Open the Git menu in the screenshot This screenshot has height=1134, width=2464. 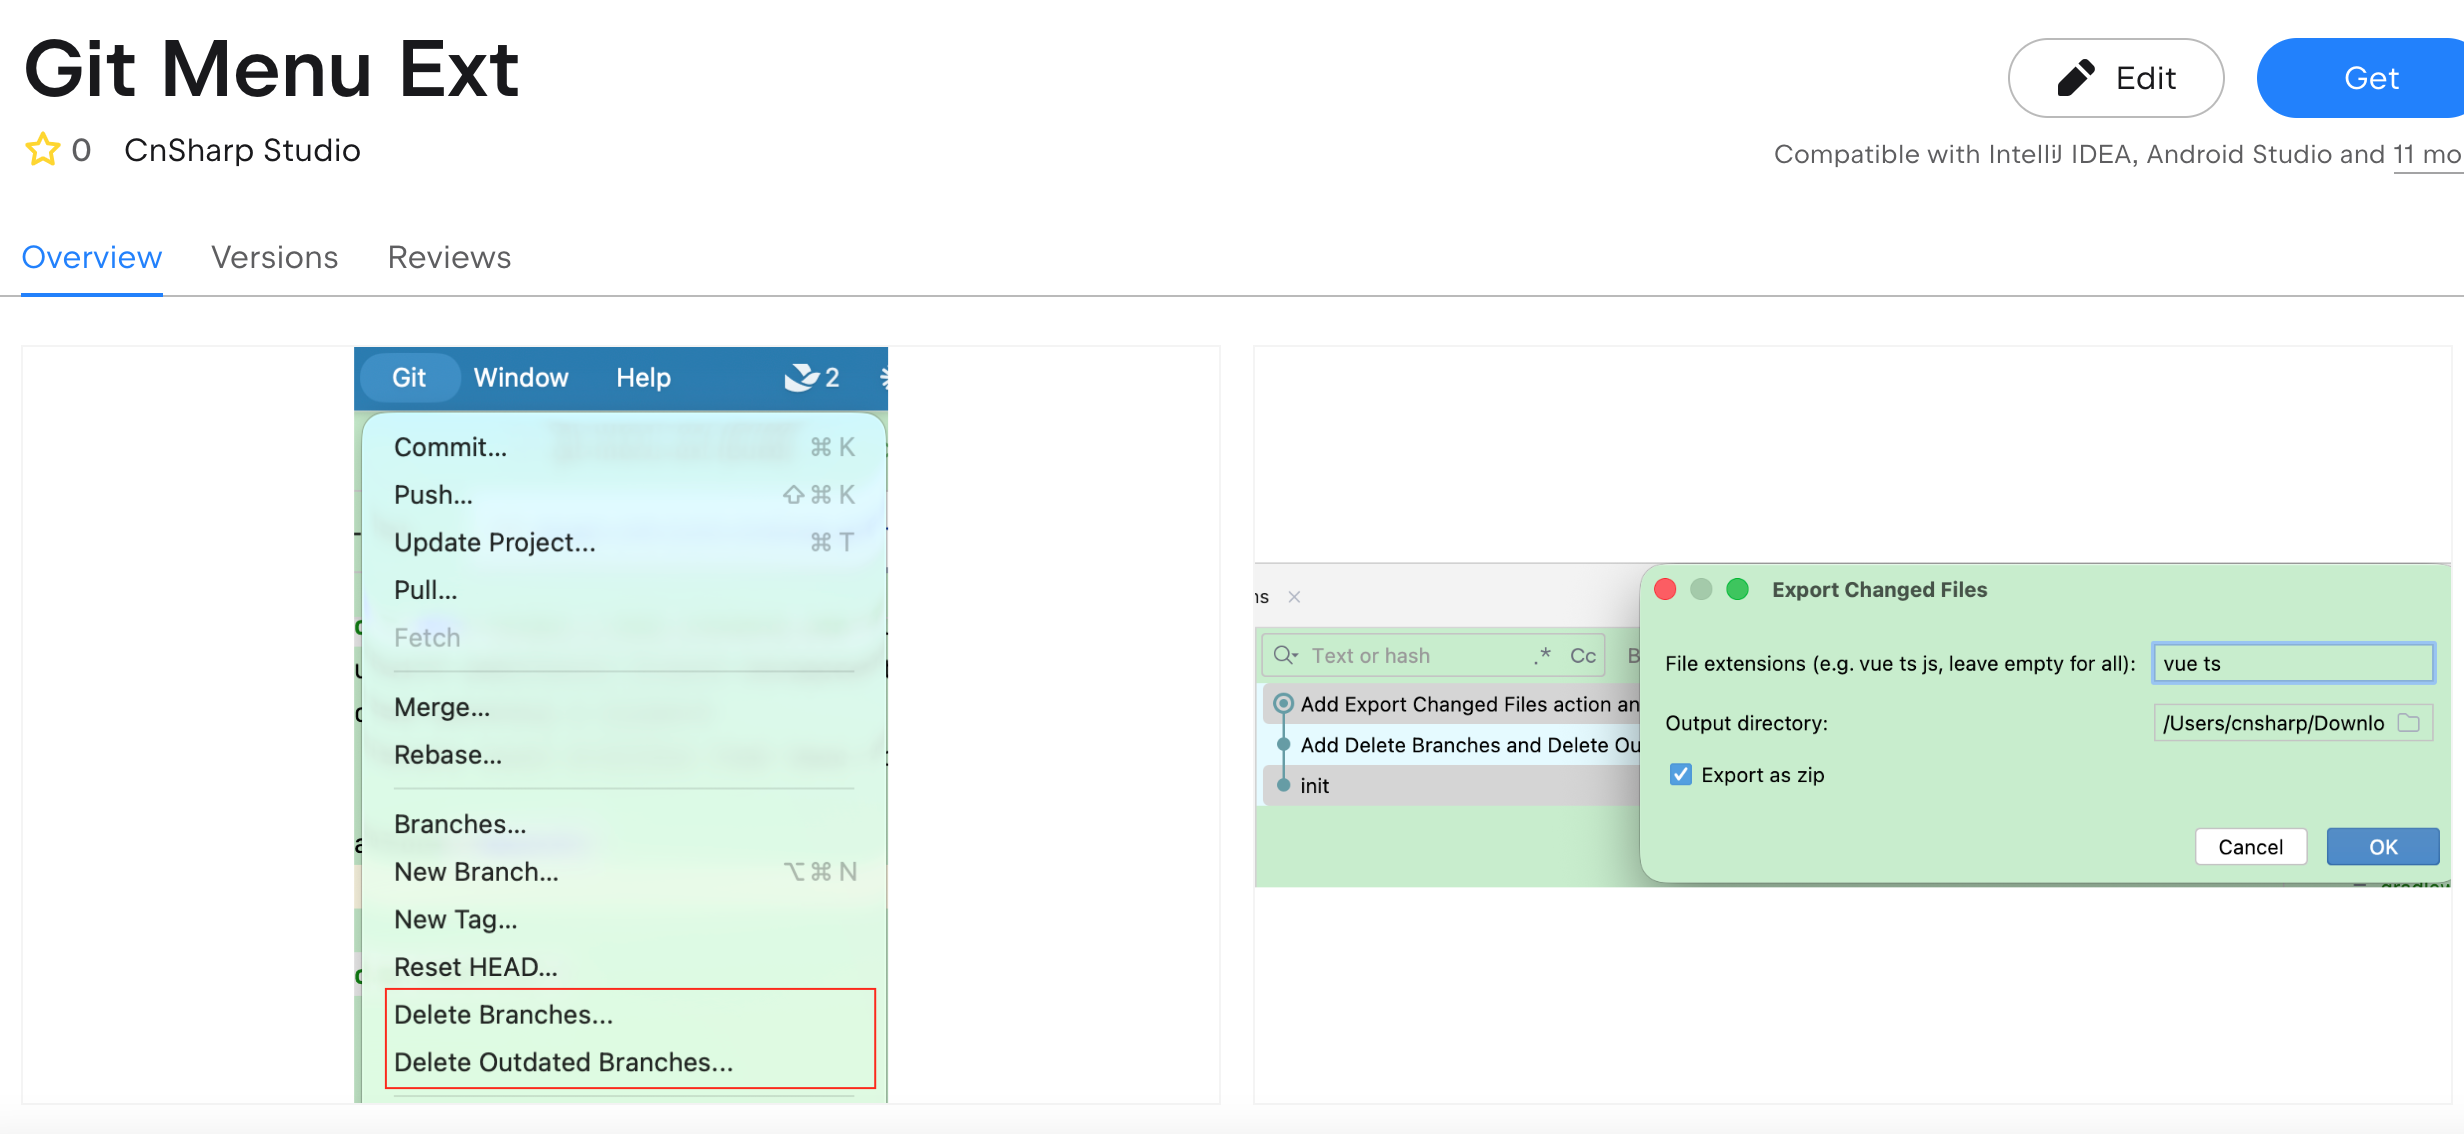[409, 377]
